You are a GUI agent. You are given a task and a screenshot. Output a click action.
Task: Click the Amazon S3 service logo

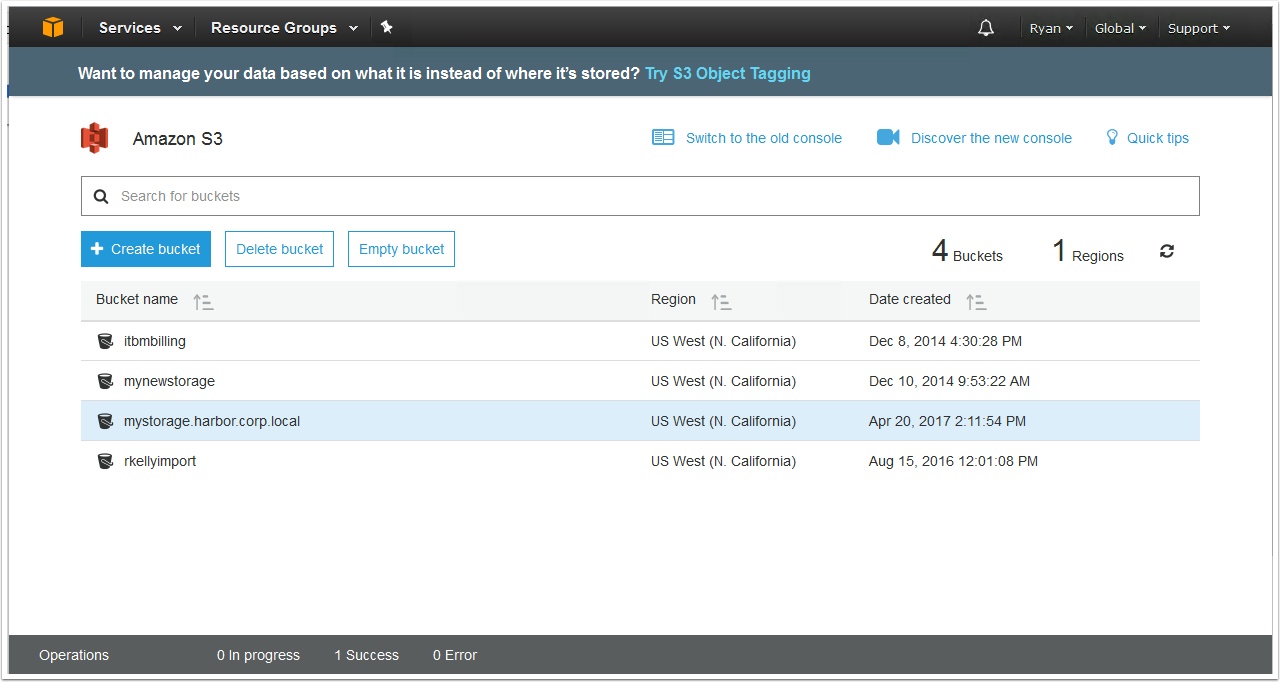(x=94, y=138)
